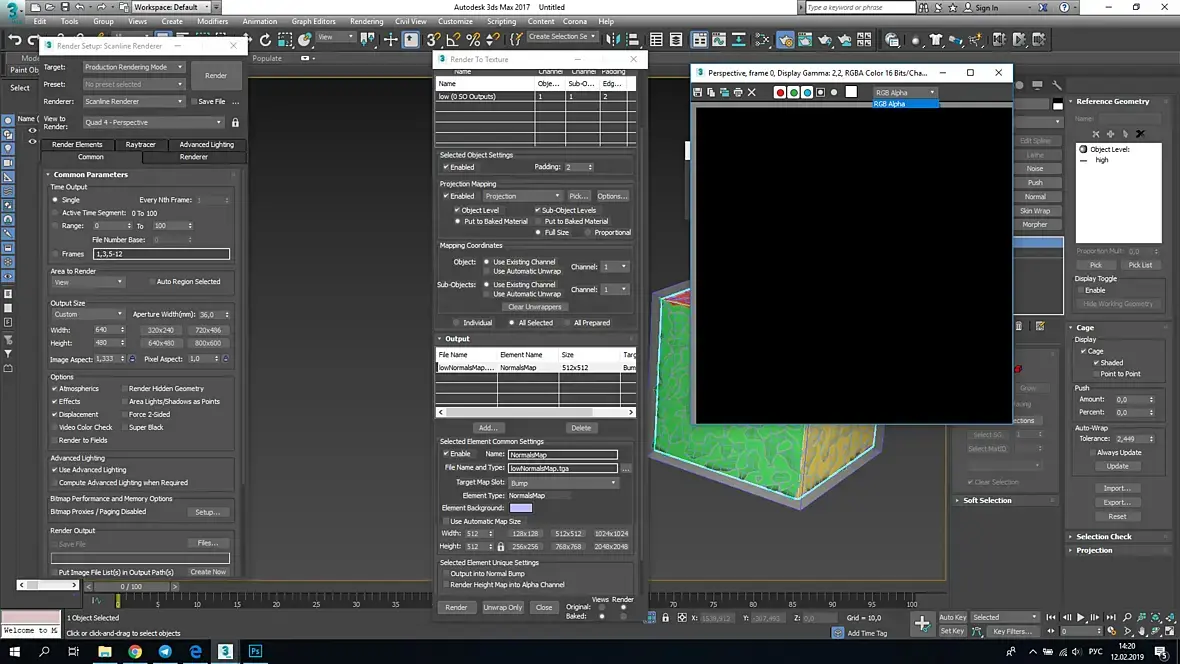Click Element Background color swatch
Viewport: 1180px width, 664px height.
(x=521, y=508)
